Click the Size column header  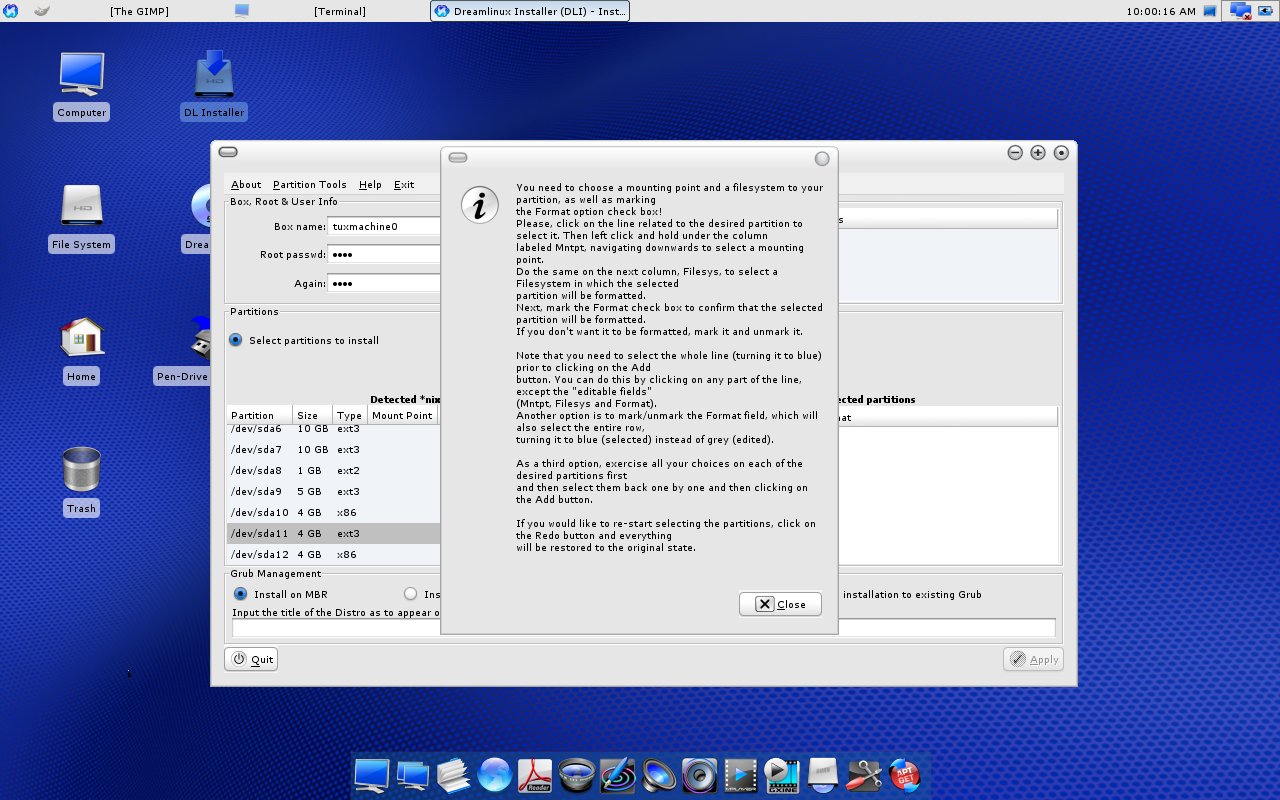click(312, 415)
